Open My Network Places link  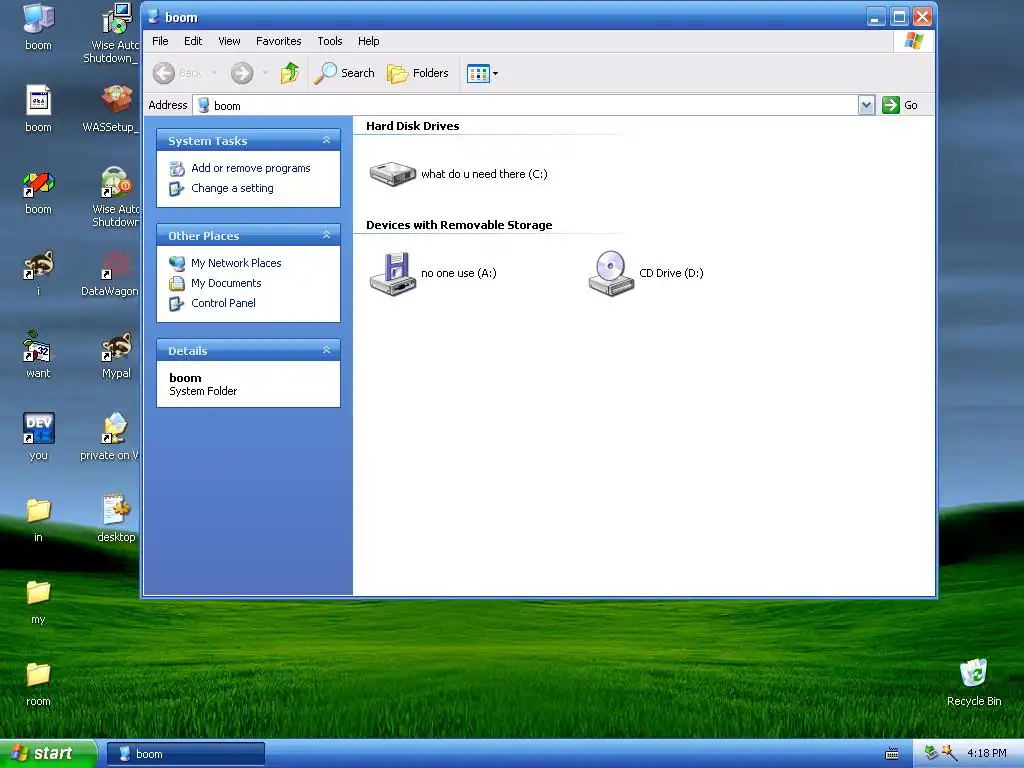236,263
